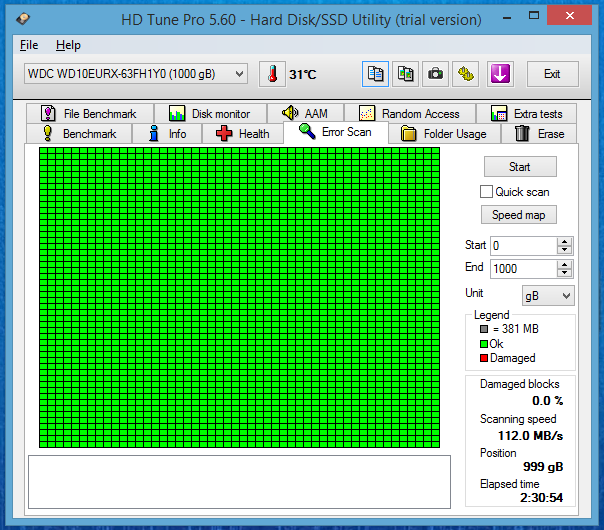
Task: Open the Unit gB dropdown
Action: (x=548, y=295)
